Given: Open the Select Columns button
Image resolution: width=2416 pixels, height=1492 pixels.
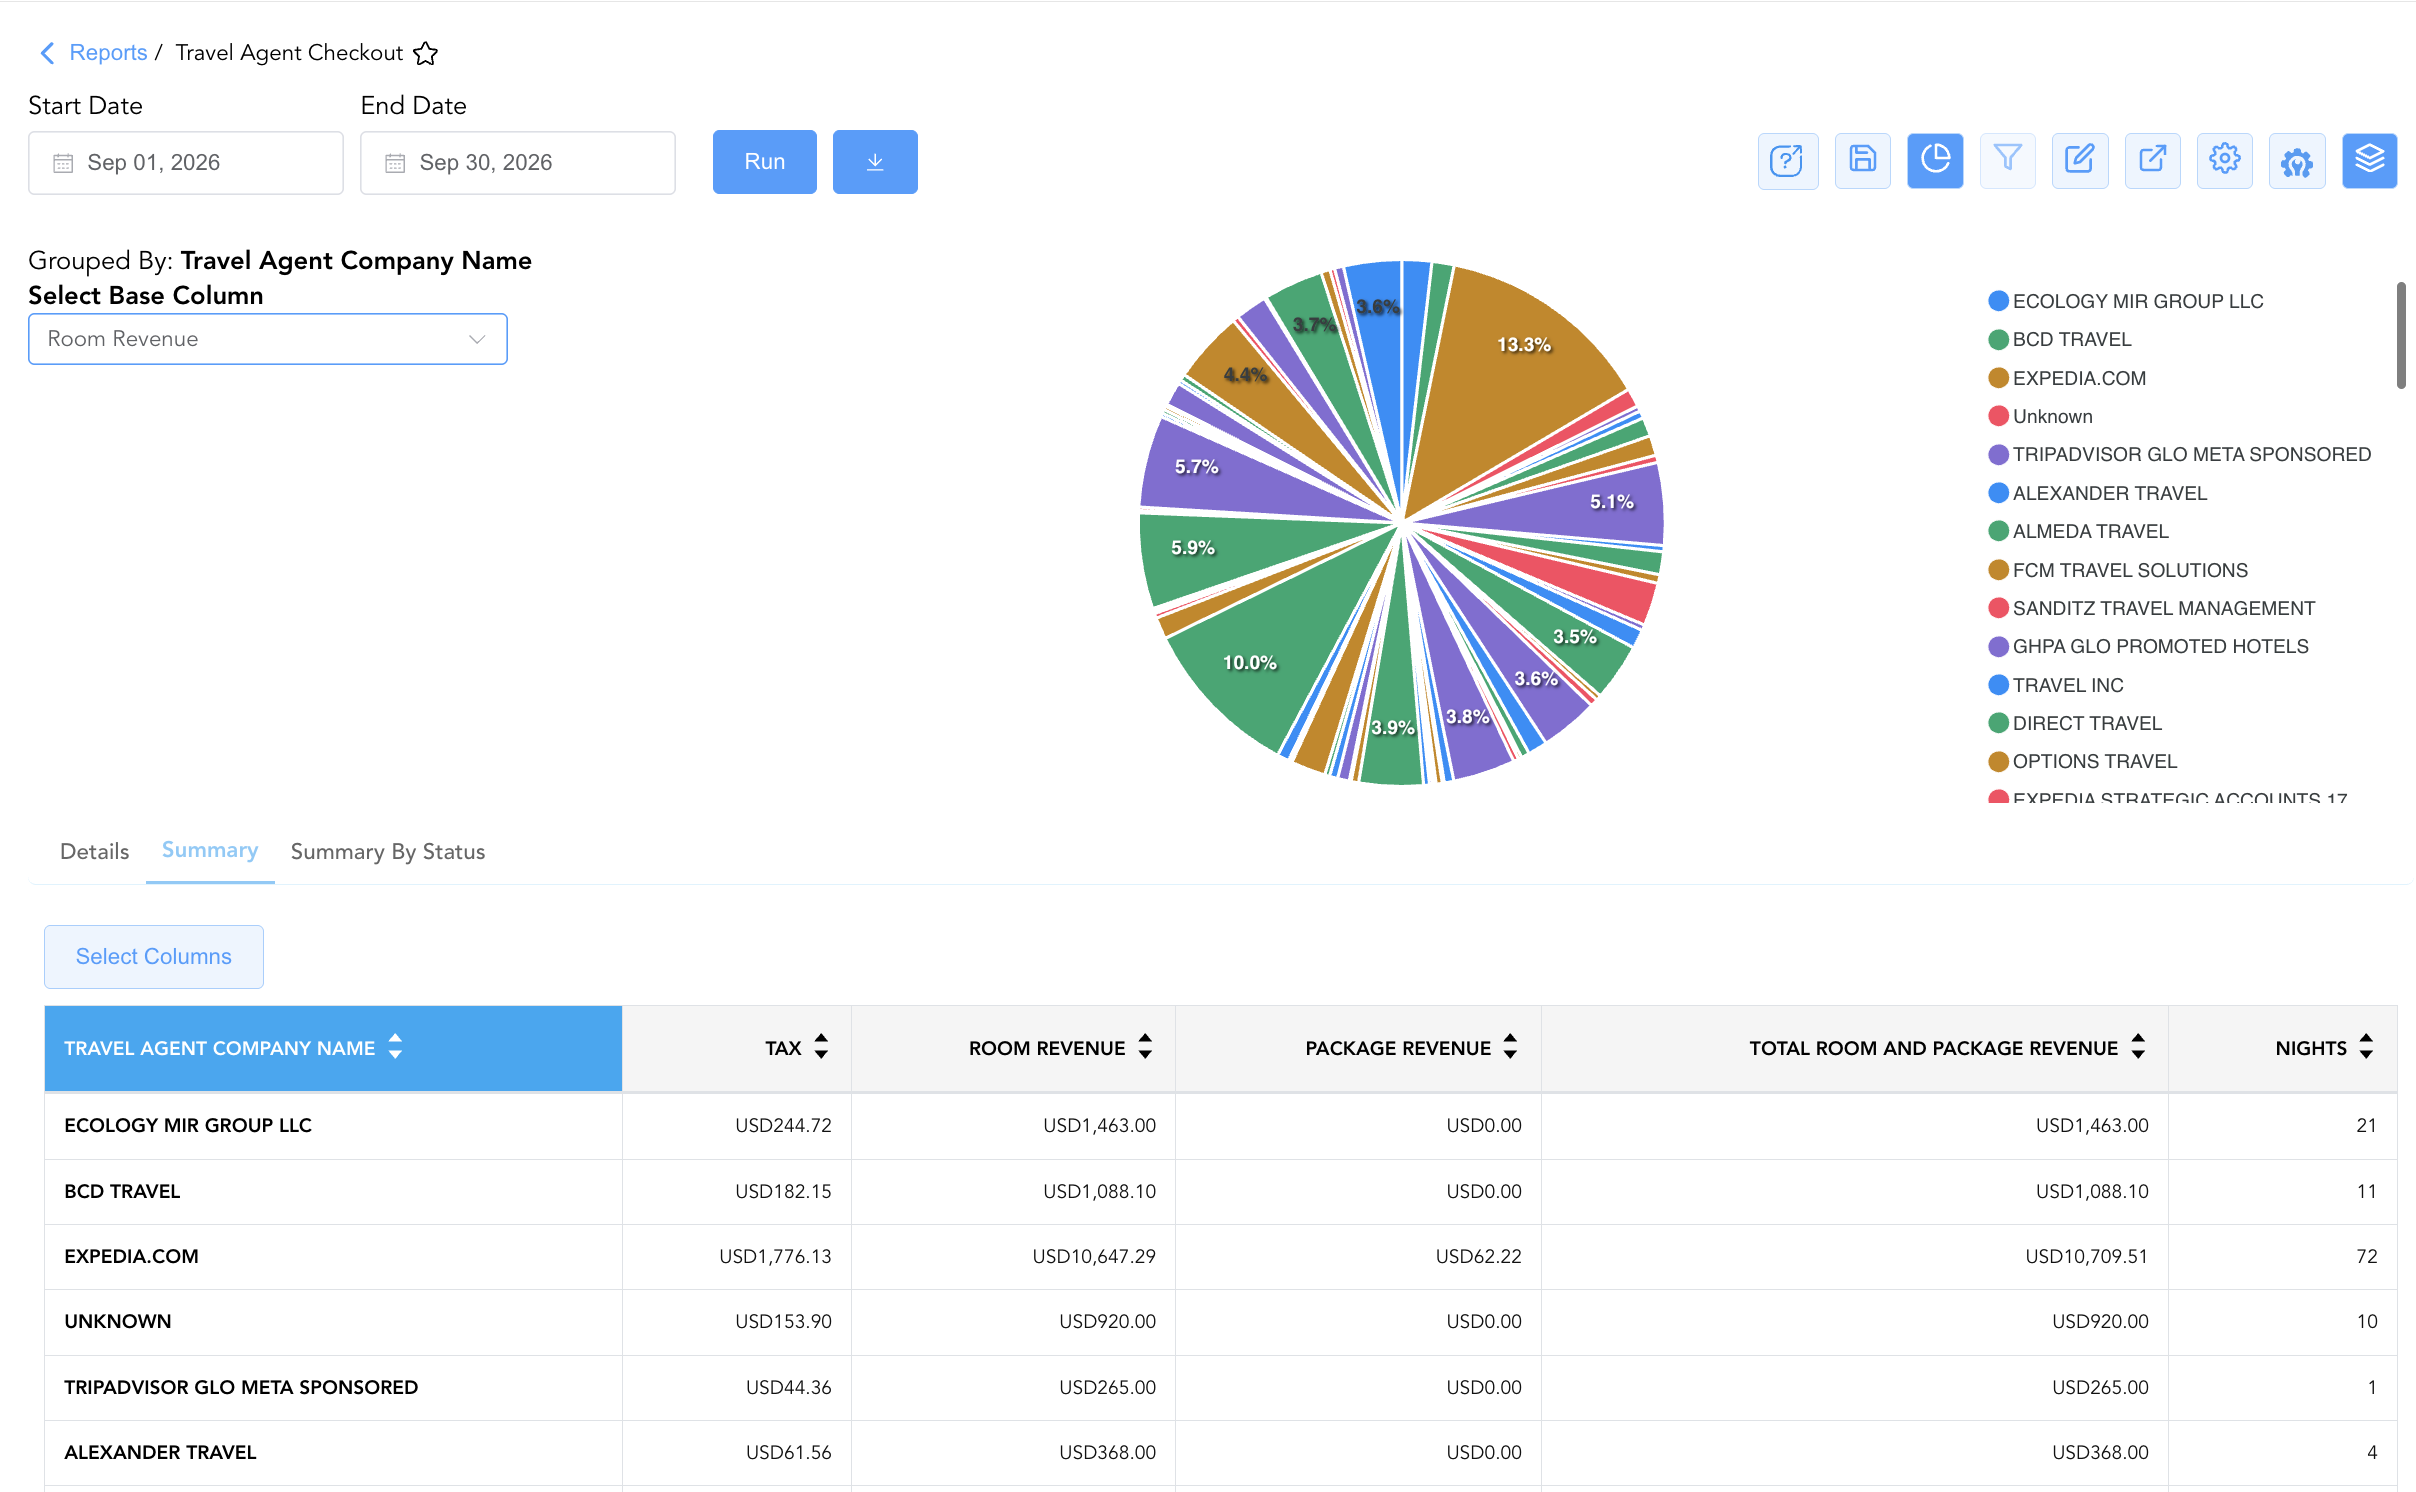Looking at the screenshot, I should point(154,957).
